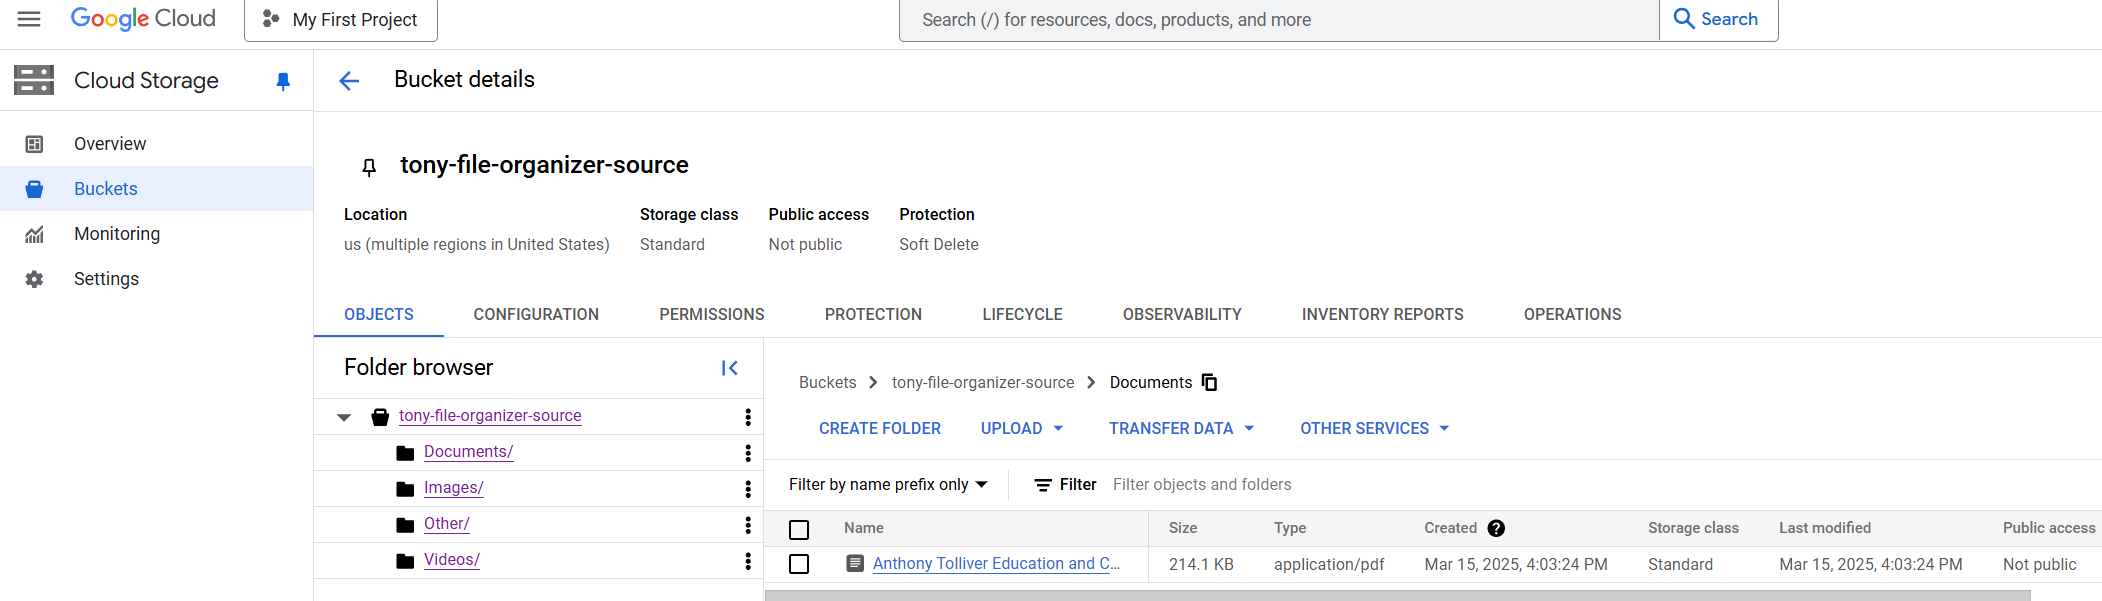
Task: Check the Anthony Tolliver Education file checkbox
Action: point(799,564)
